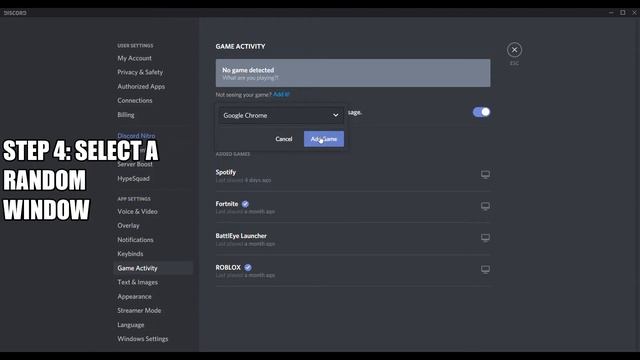Open Billing settings
640x360 pixels.
tap(126, 115)
